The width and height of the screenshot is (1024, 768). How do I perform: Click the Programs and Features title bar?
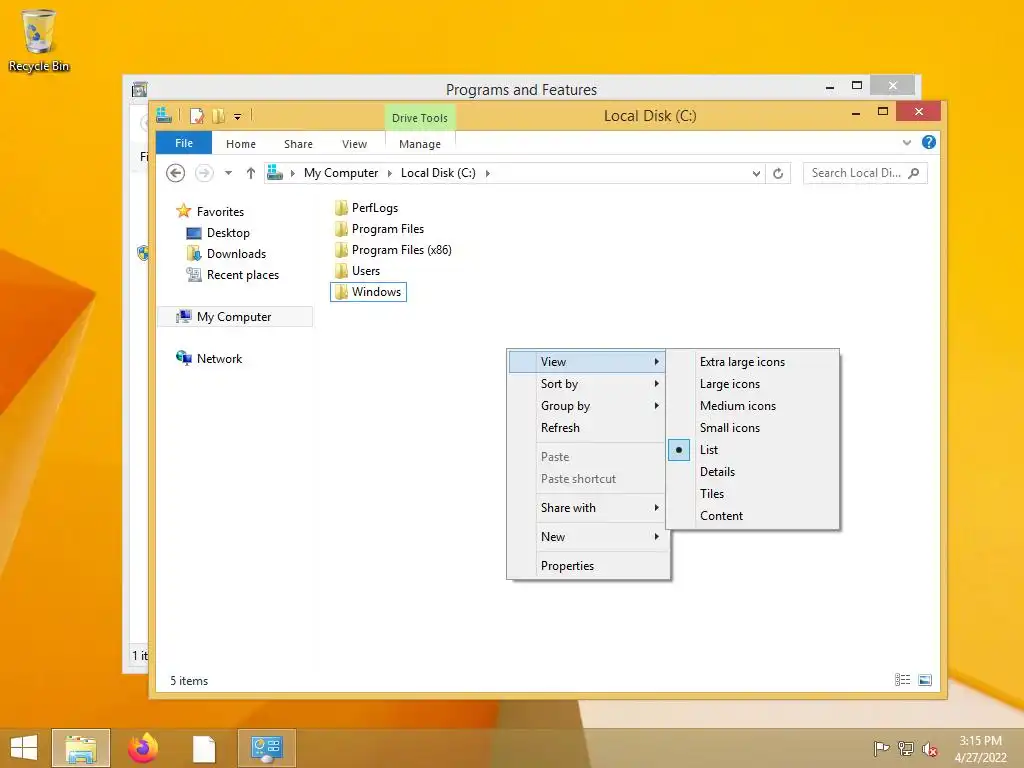(x=521, y=89)
